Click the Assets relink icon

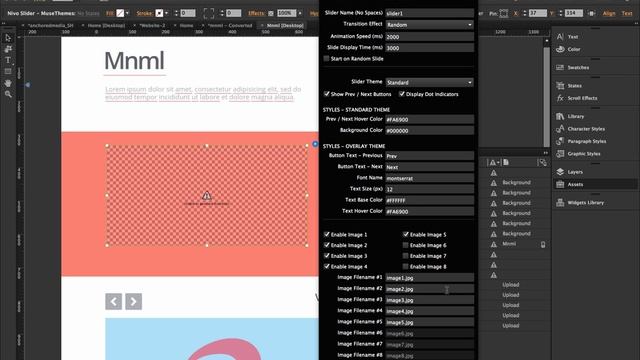coord(542,162)
